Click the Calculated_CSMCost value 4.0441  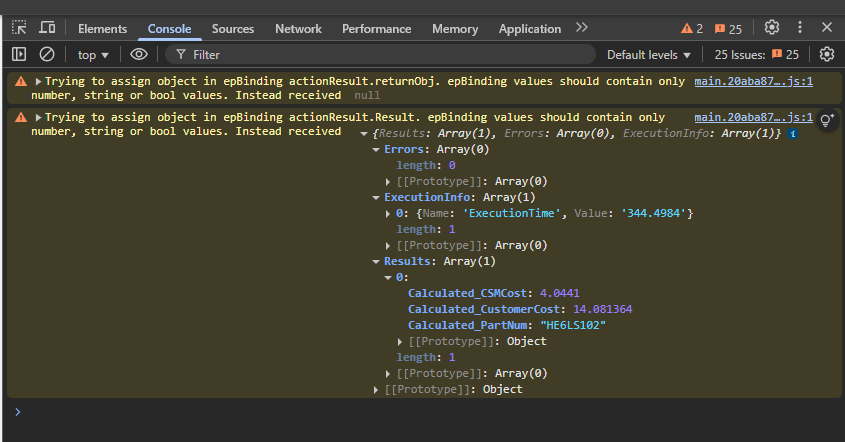click(x=559, y=293)
